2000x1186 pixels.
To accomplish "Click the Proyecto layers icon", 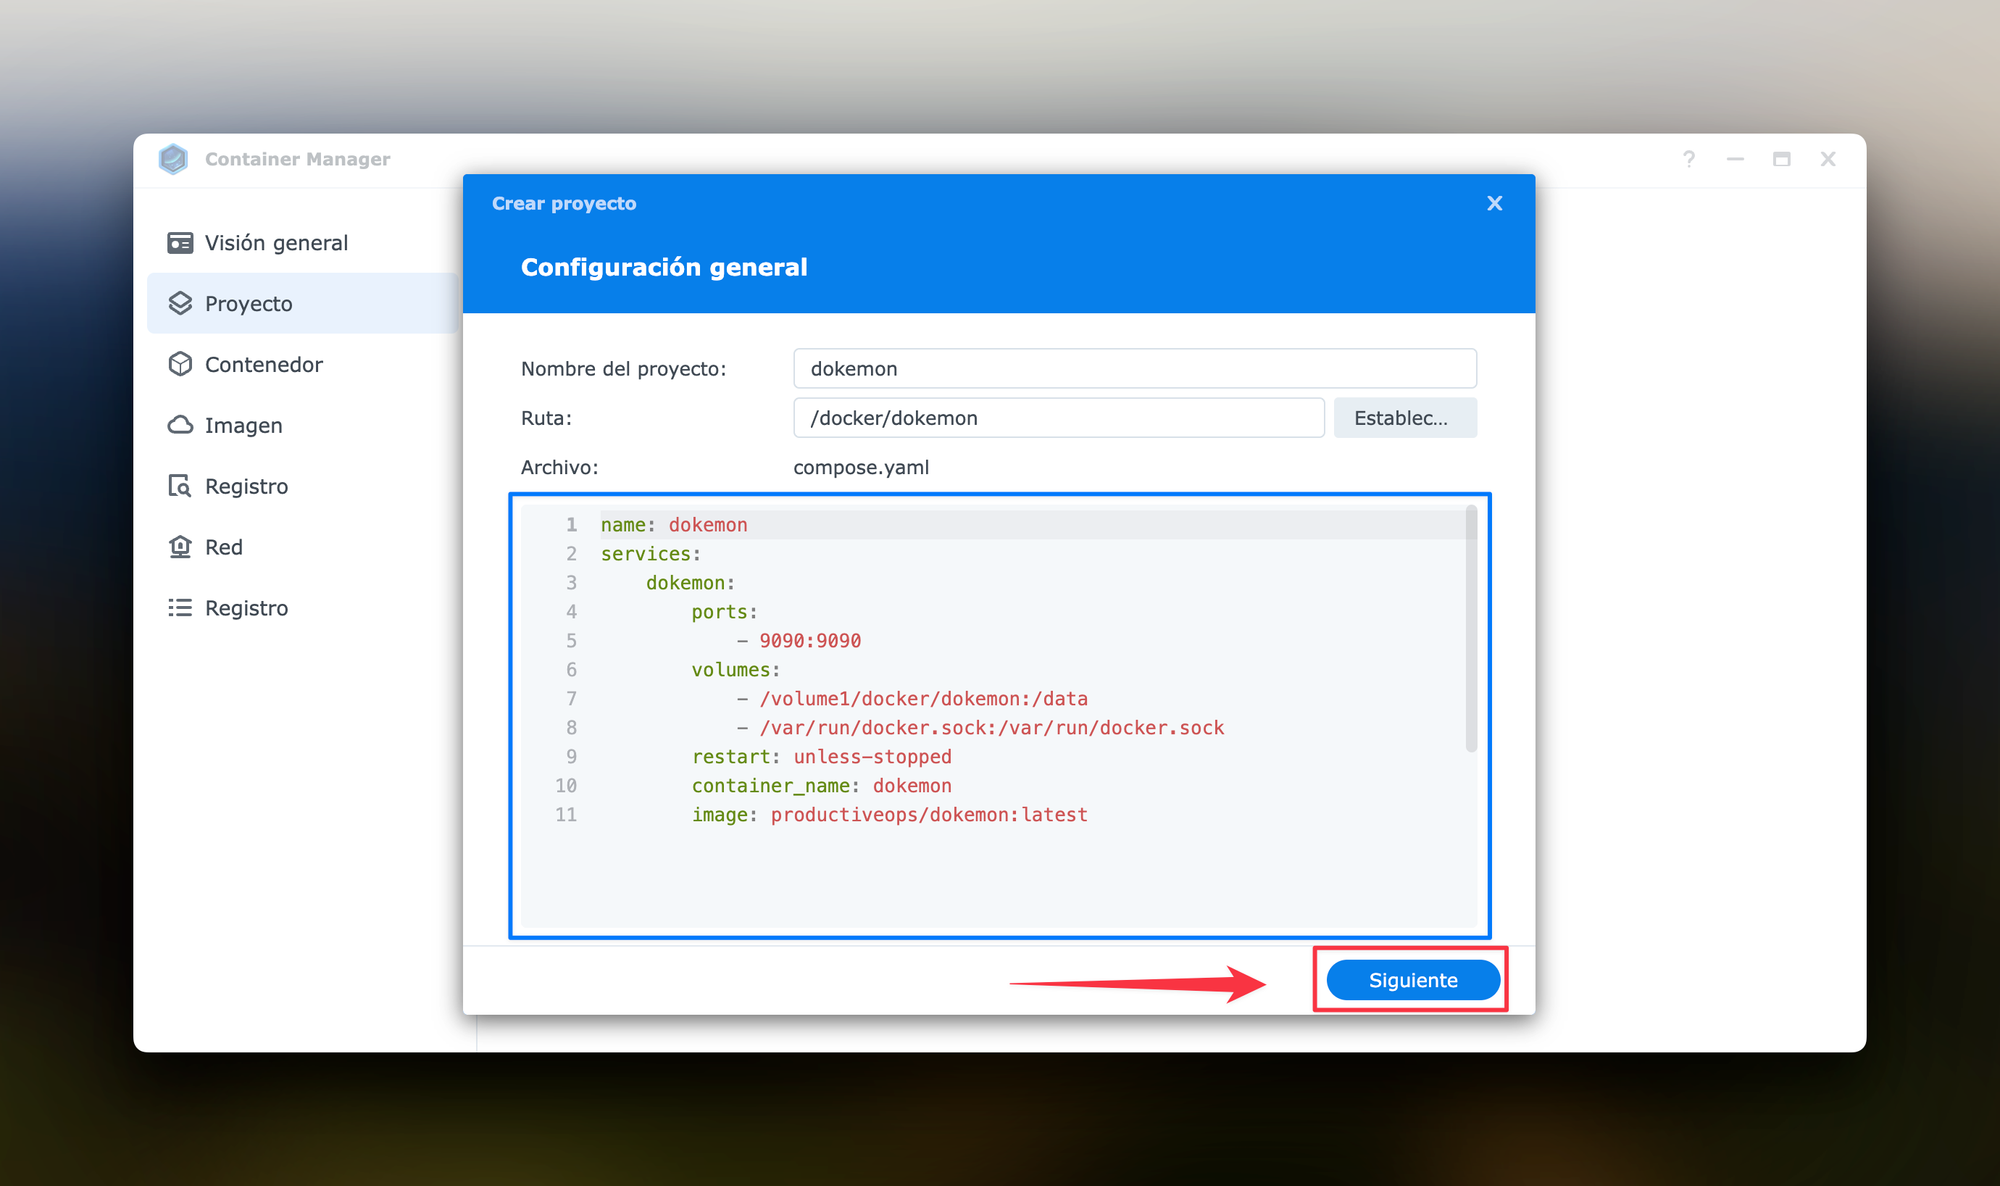I will pos(180,303).
